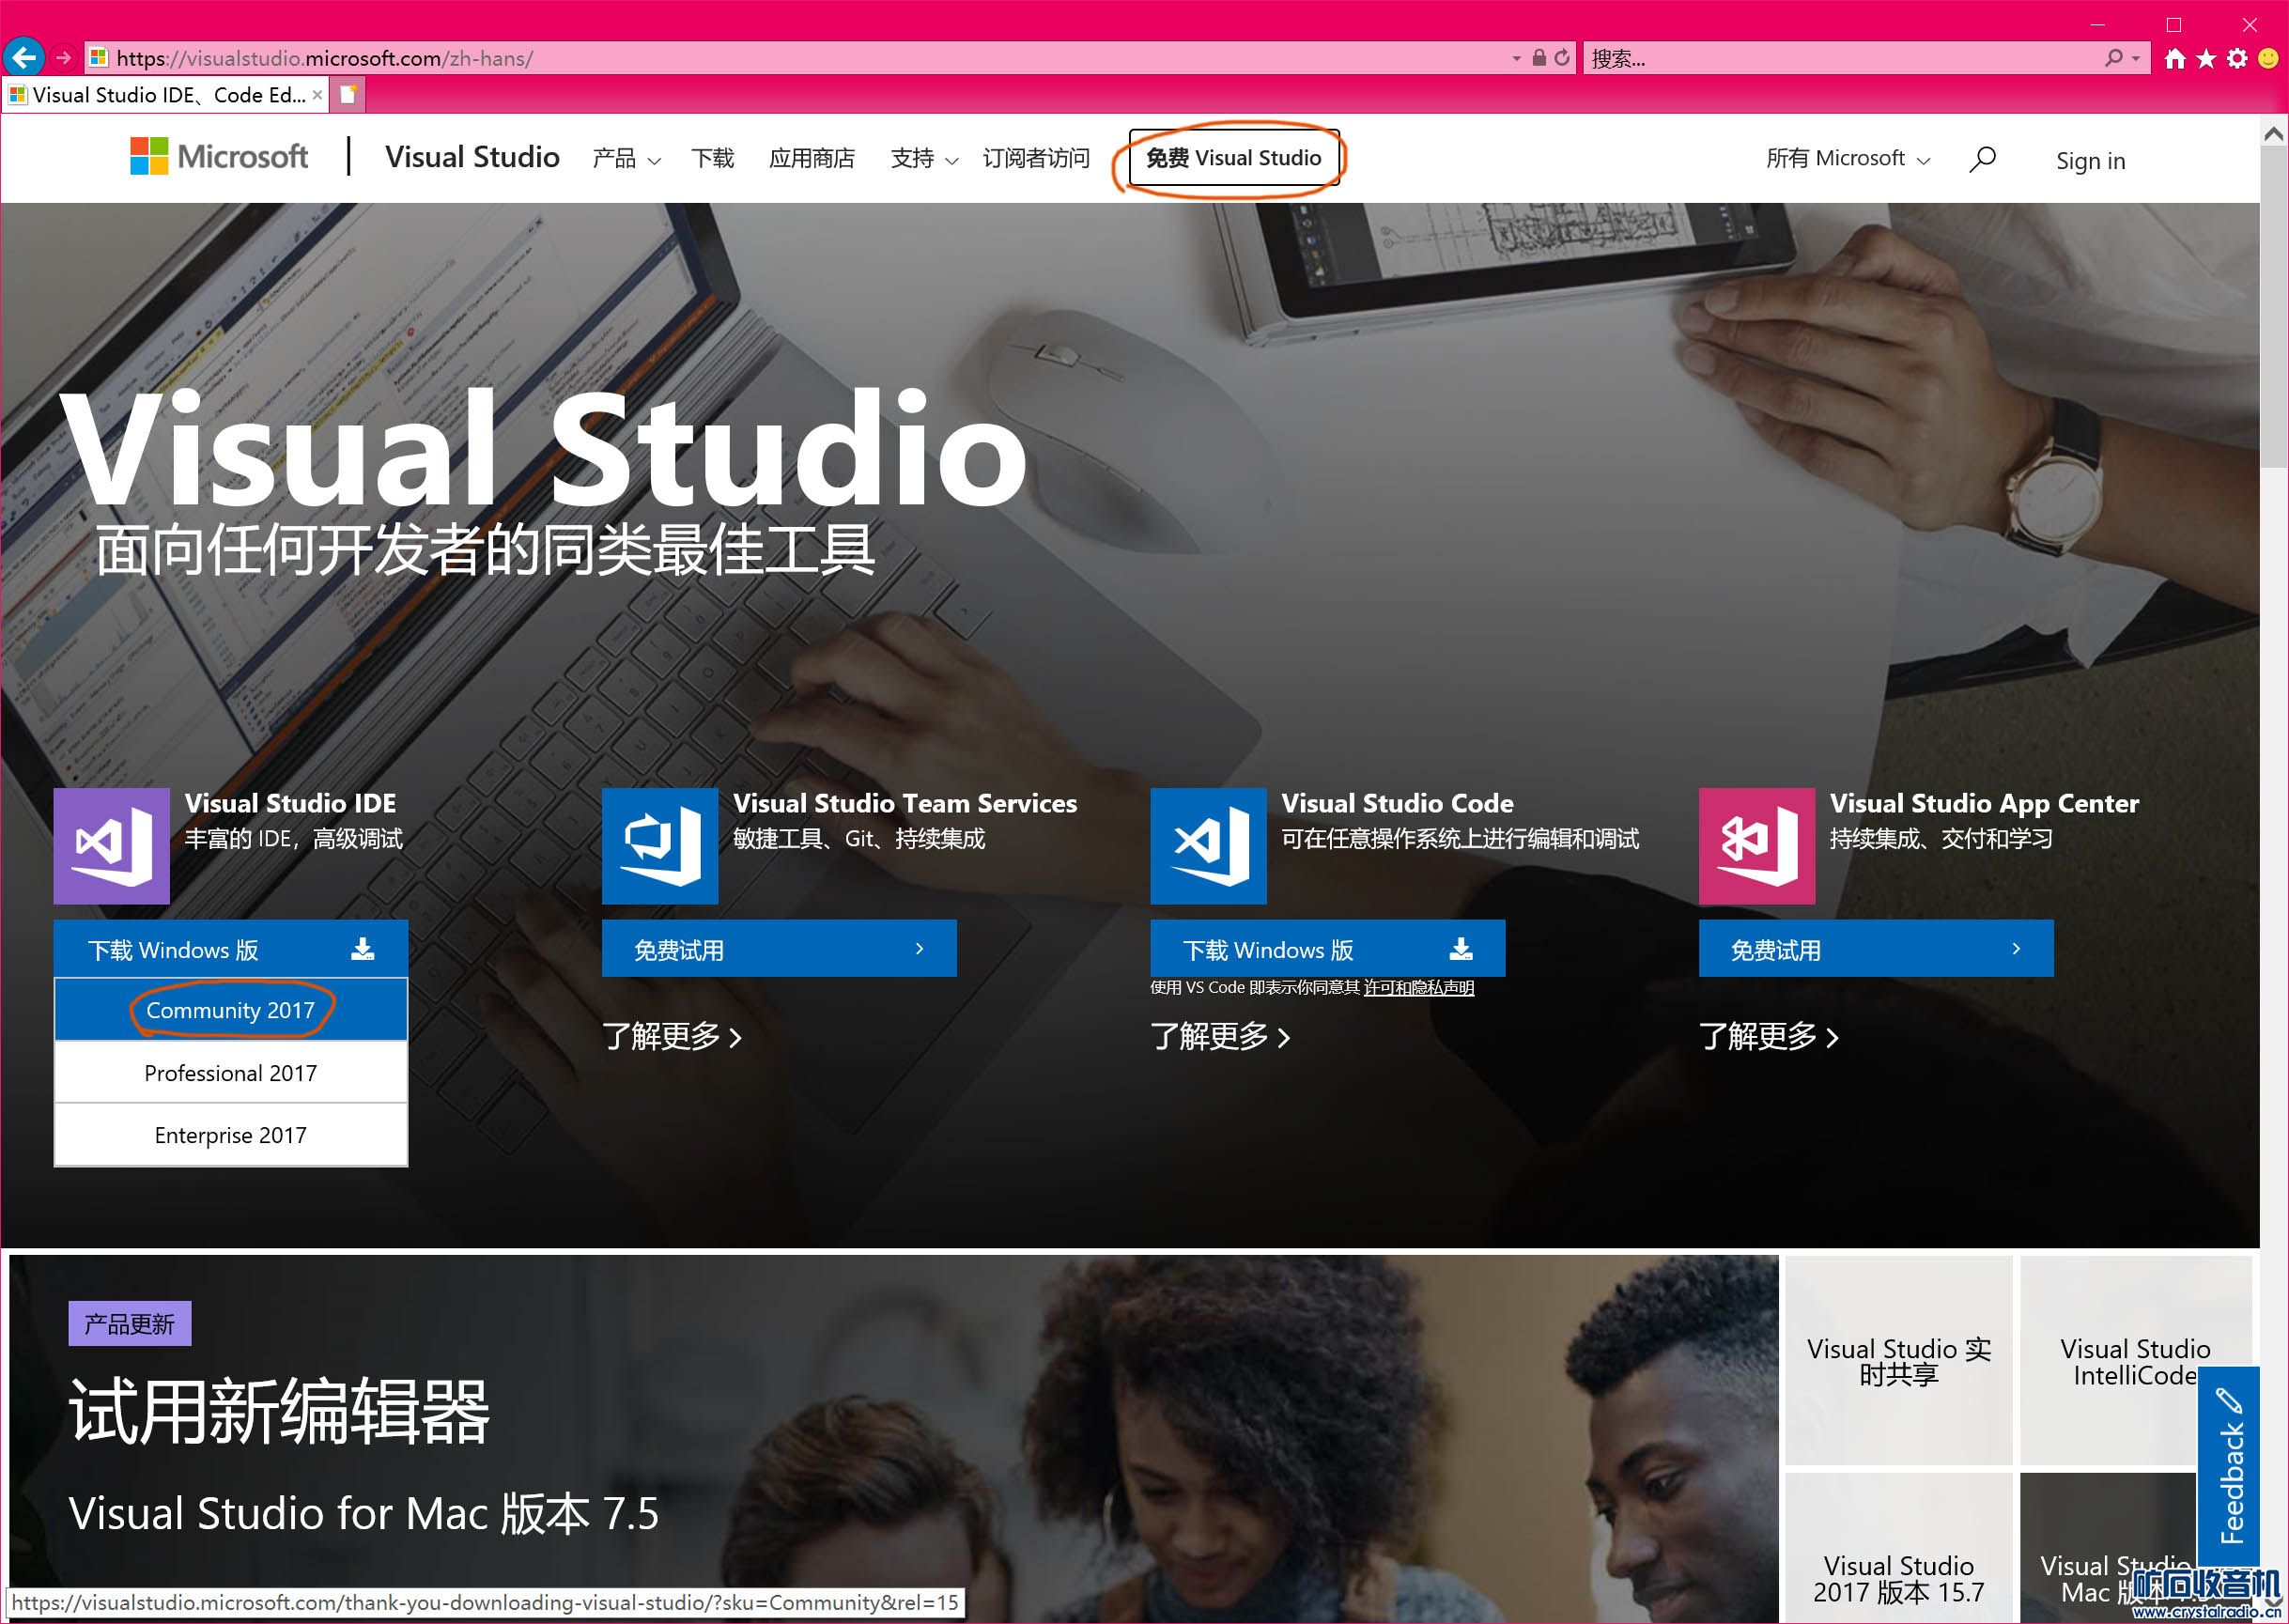Image resolution: width=2289 pixels, height=1624 pixels.
Task: Open a new browser tab
Action: (x=348, y=95)
